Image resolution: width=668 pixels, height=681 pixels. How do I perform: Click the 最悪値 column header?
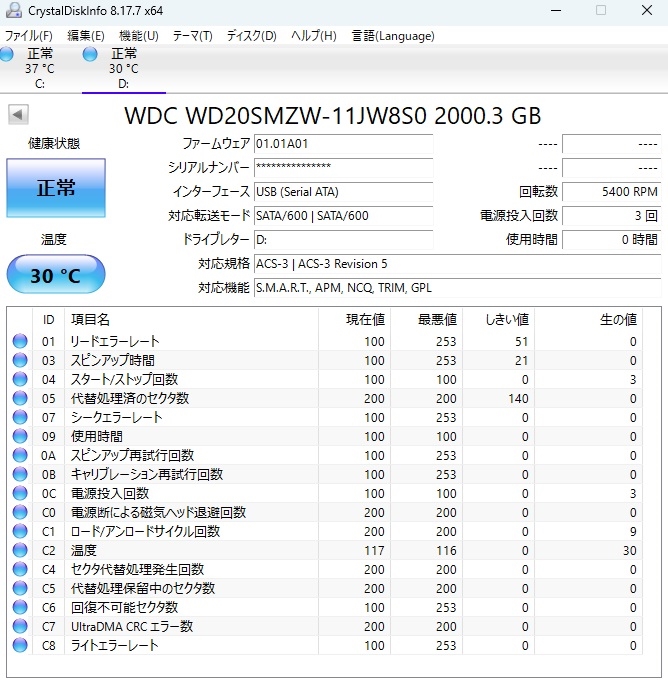pyautogui.click(x=427, y=320)
